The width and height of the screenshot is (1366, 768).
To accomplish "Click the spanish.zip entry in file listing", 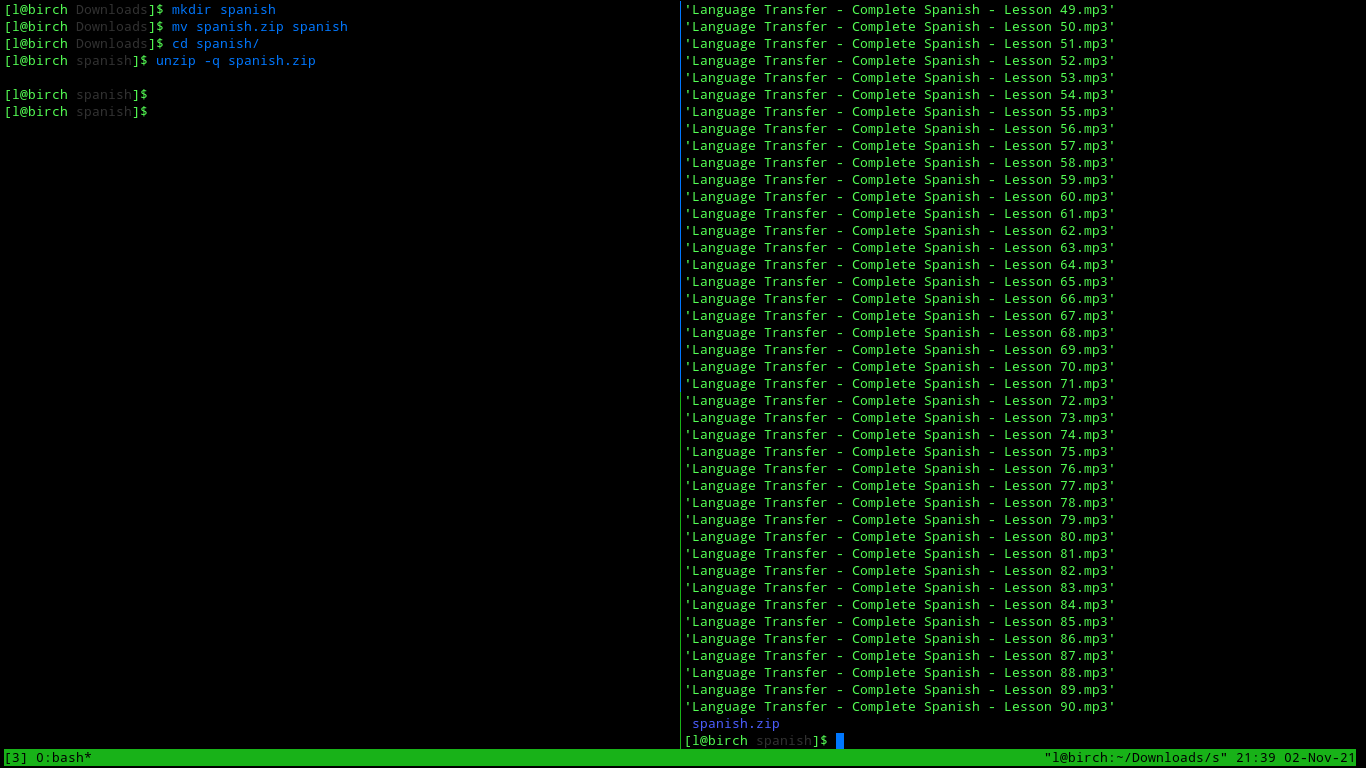I will coord(736,724).
